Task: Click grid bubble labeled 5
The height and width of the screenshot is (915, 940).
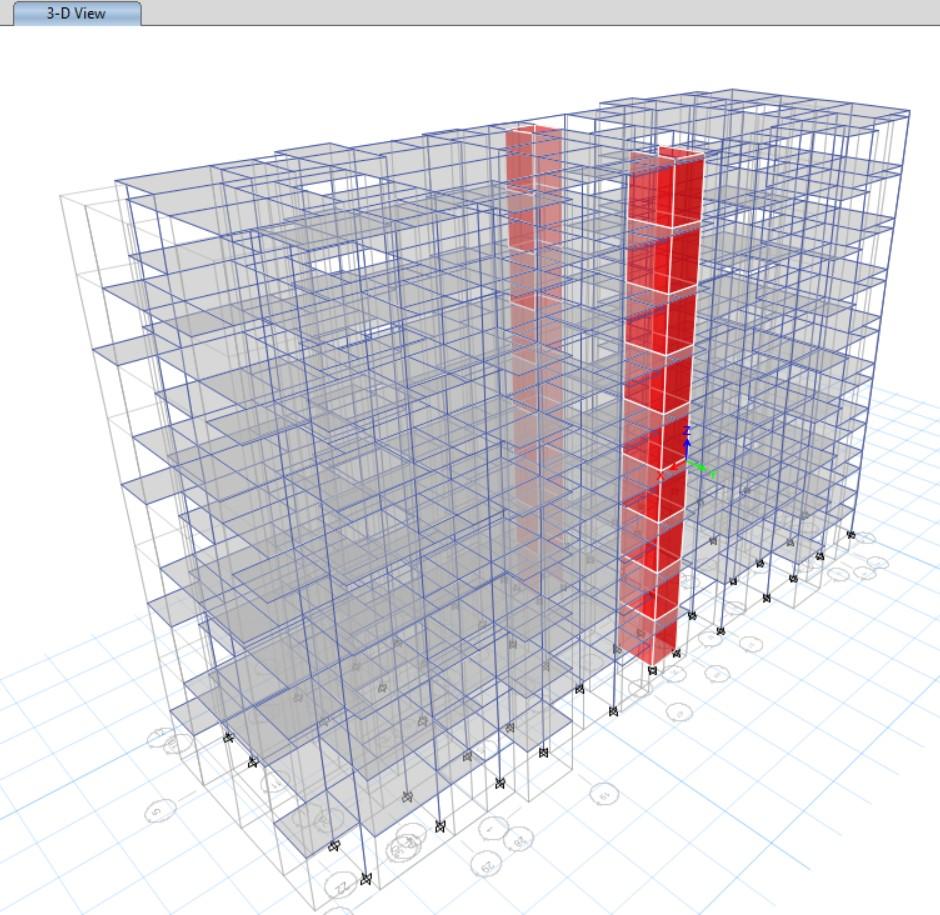Action: tap(159, 811)
